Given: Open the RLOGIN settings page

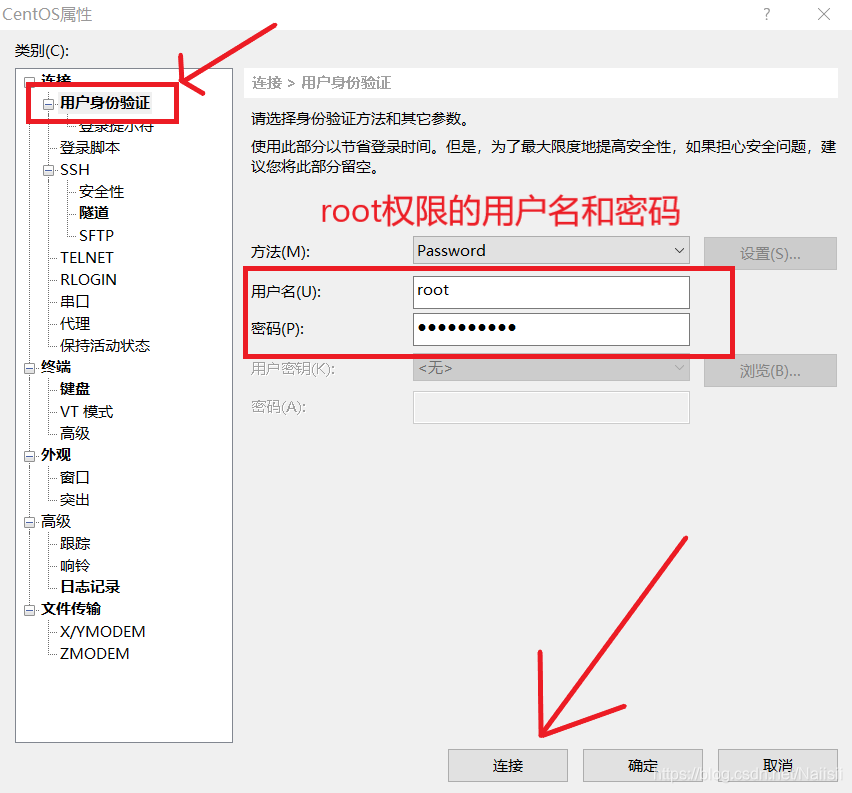Looking at the screenshot, I should 87,279.
